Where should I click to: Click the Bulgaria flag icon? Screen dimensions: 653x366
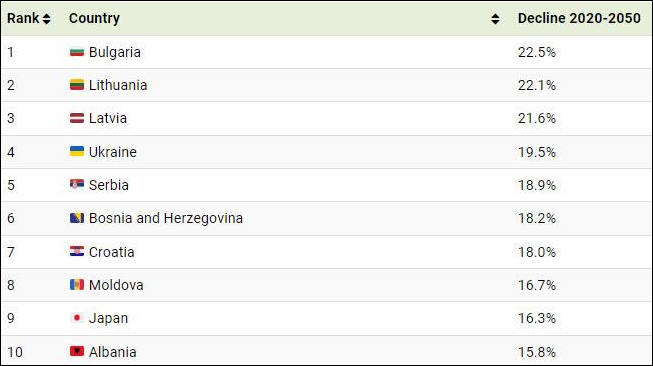point(77,52)
